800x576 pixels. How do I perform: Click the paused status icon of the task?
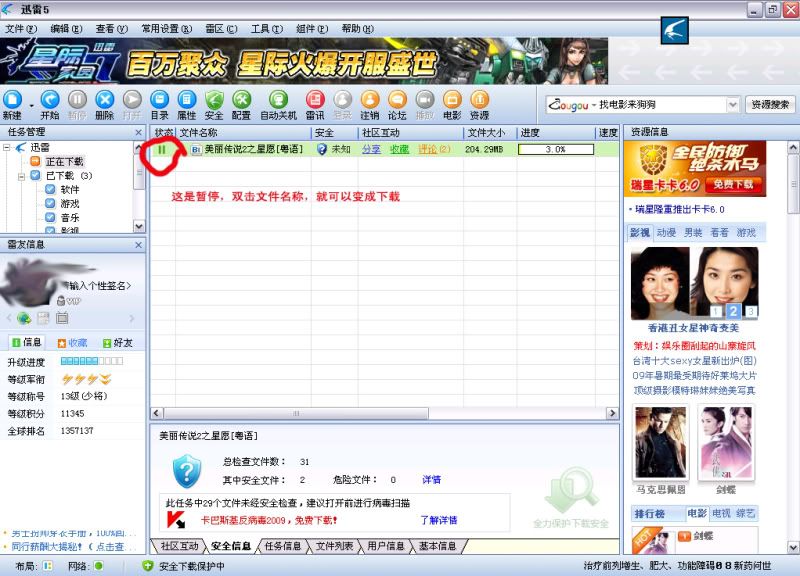pyautogui.click(x=162, y=149)
